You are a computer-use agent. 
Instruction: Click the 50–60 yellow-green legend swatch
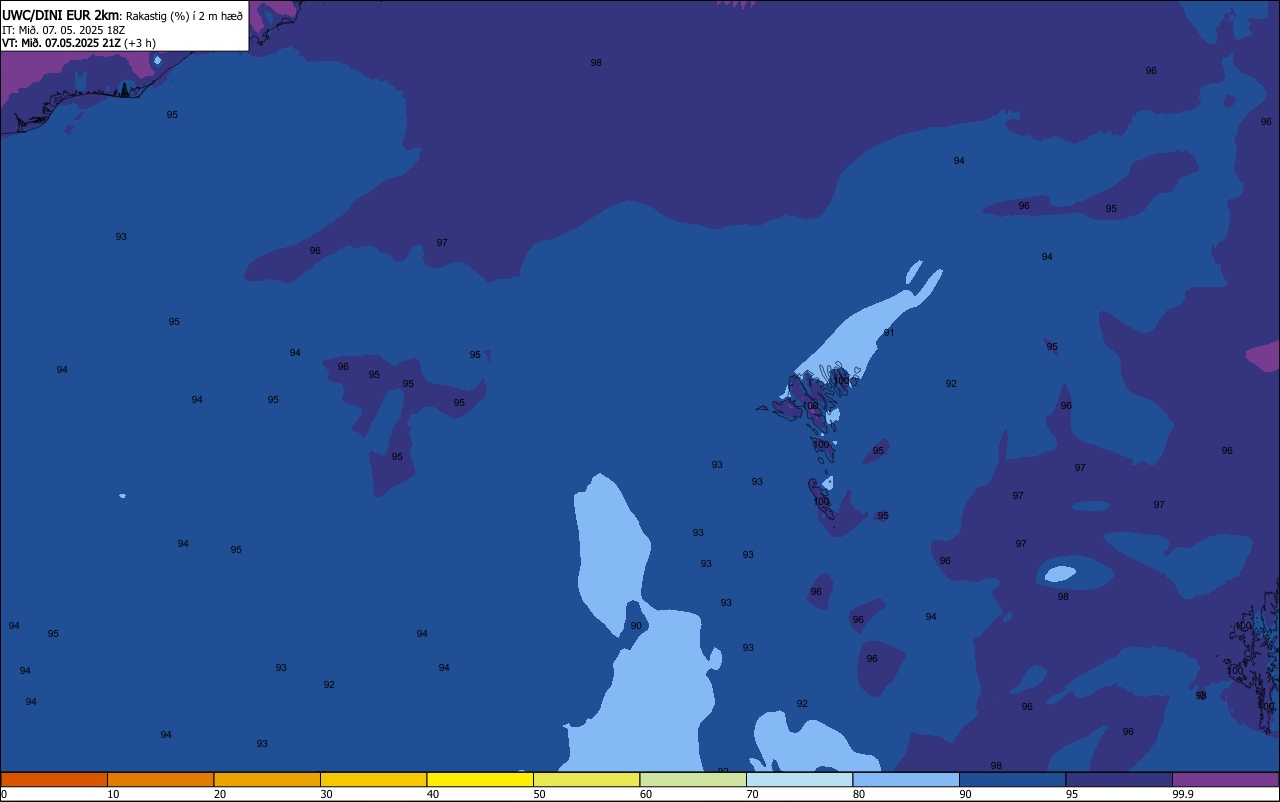(586, 779)
